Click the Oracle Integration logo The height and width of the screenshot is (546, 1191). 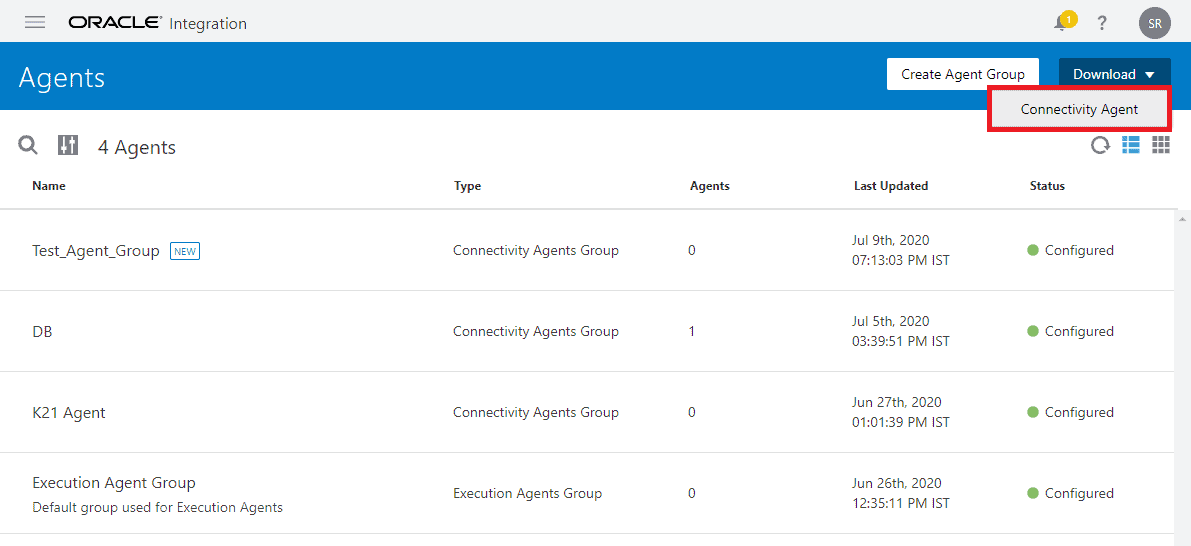tap(157, 24)
